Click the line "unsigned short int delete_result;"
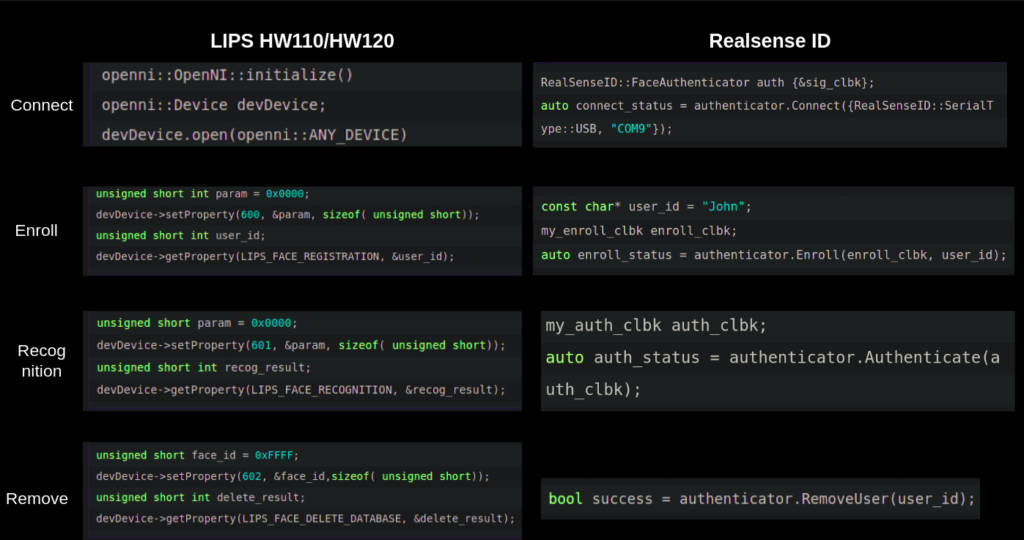The image size is (1024, 540). (200, 498)
